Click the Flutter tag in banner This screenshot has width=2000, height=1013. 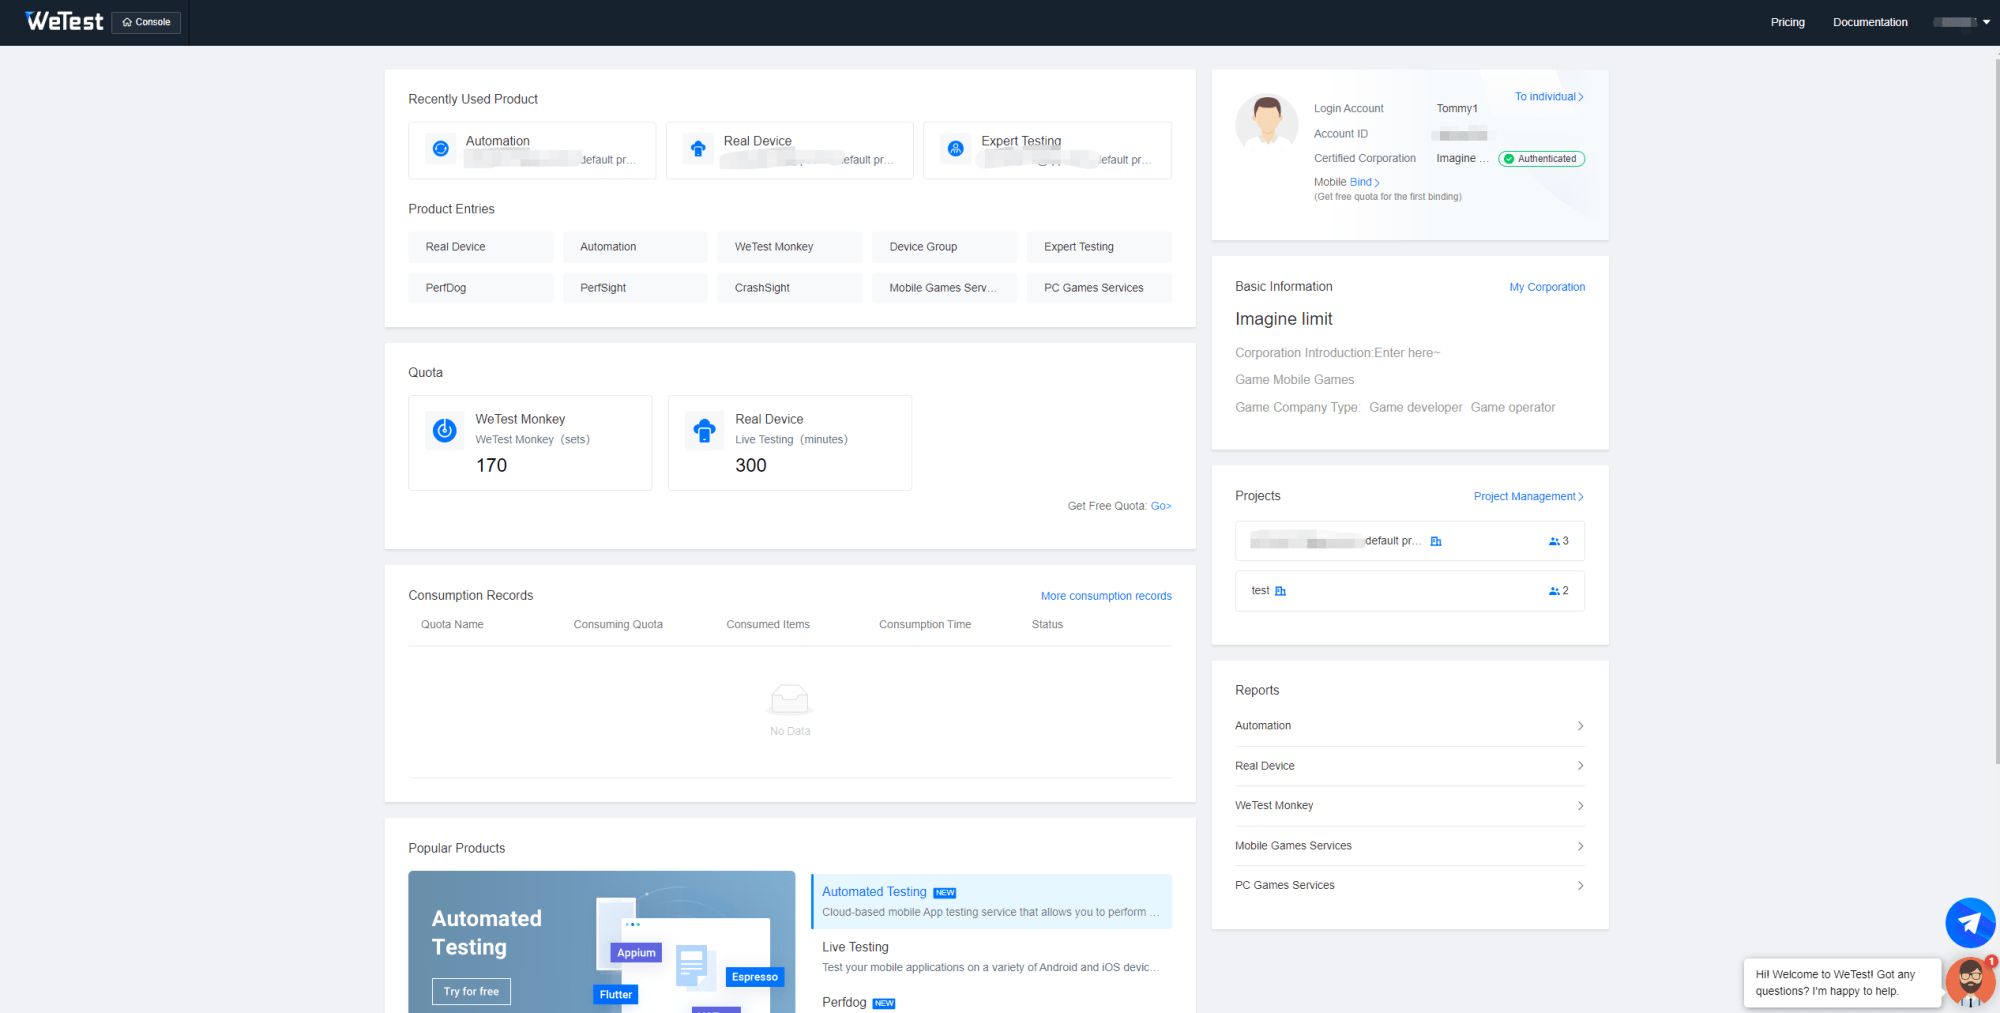[616, 994]
